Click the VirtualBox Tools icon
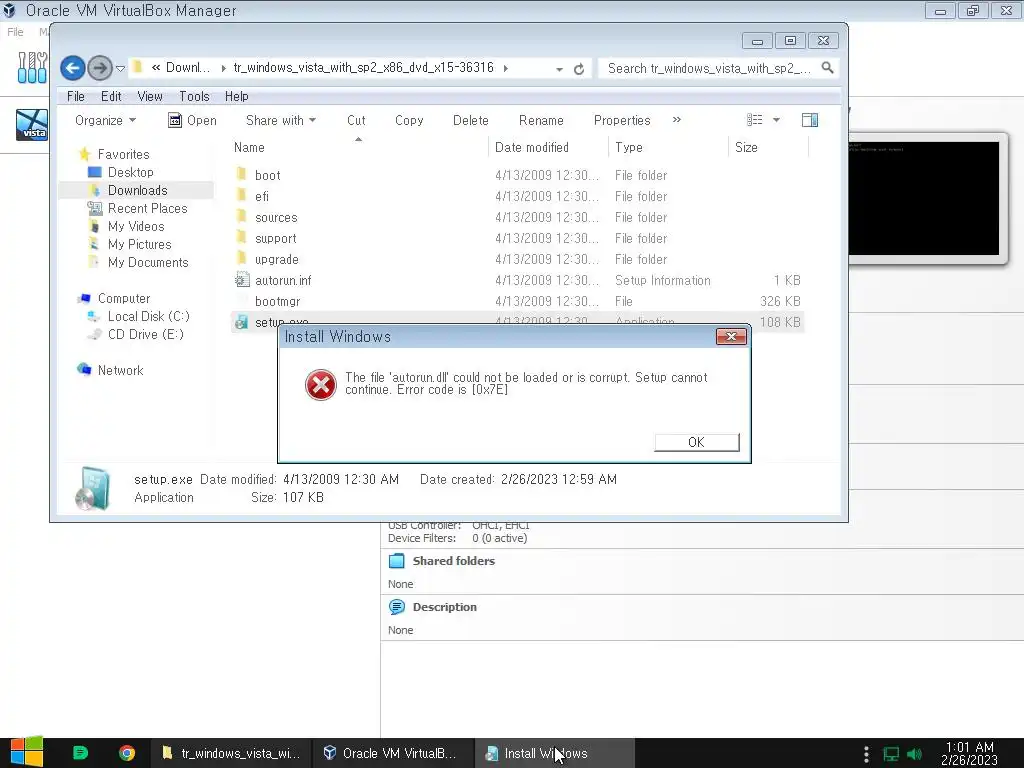 (32, 67)
